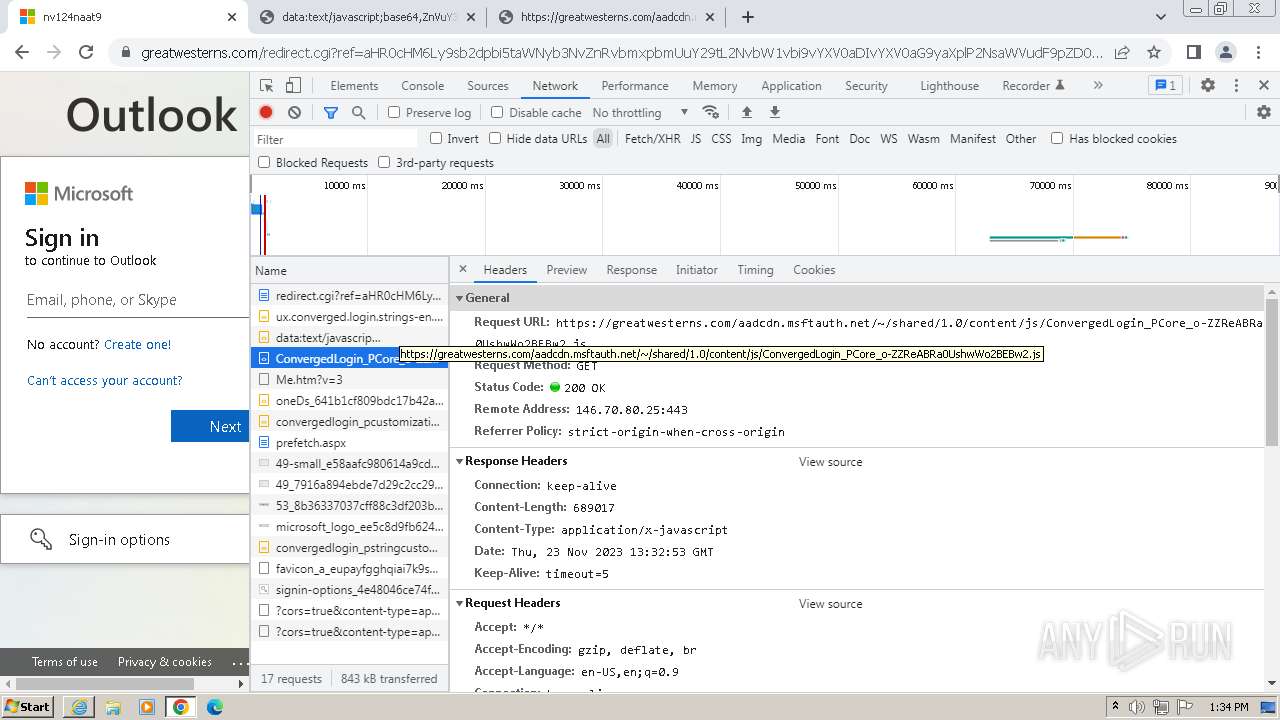Open network search magnifier
The width and height of the screenshot is (1280, 720).
359,113
